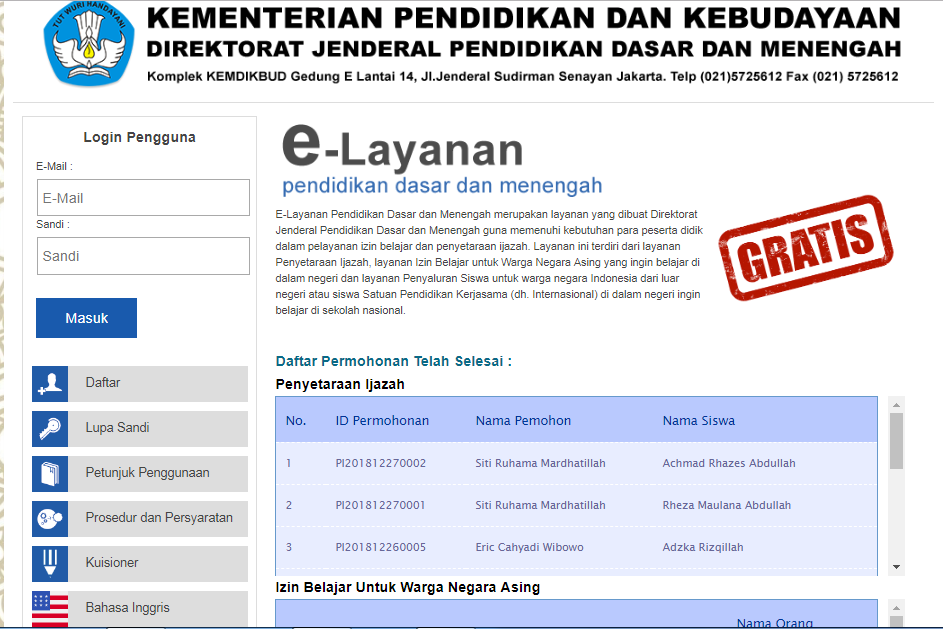Screen dimensions: 943x629
Task: Click Siti Ruhama Mardhatillah in row 1
Action: click(x=541, y=463)
